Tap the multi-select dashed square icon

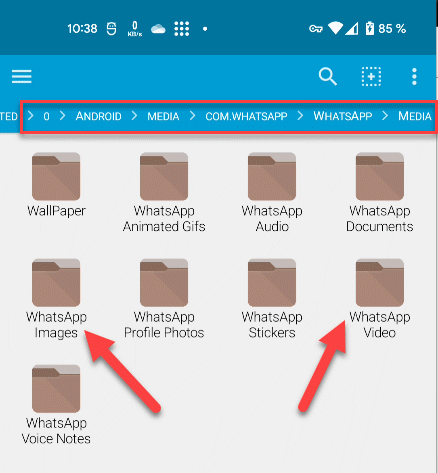(x=371, y=77)
